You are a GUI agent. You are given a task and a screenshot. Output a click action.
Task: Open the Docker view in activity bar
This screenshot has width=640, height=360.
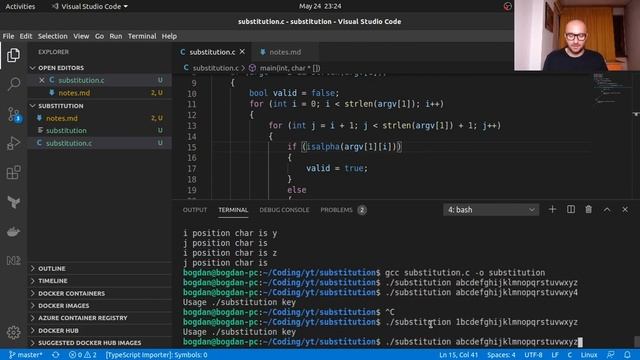(13, 231)
